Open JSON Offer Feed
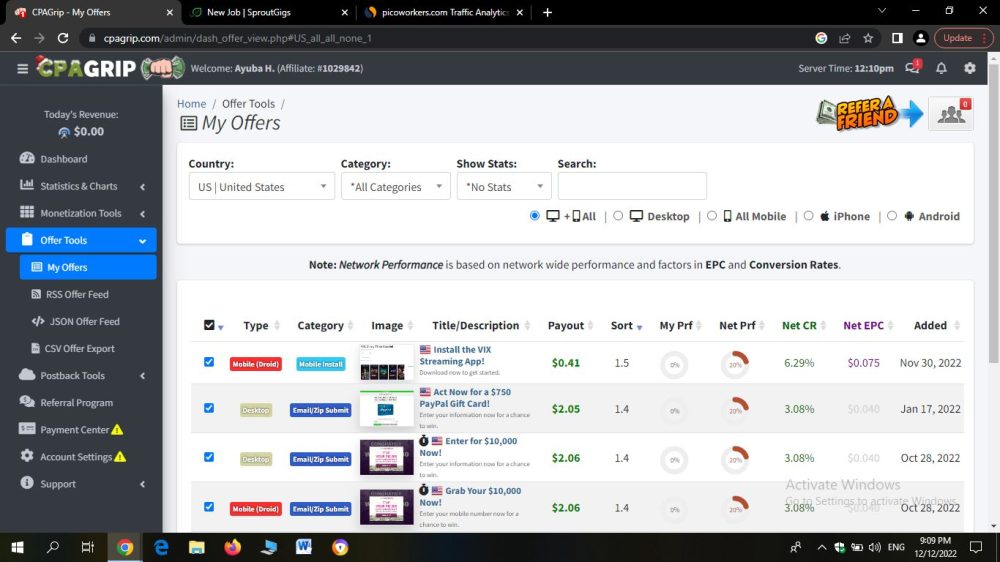This screenshot has width=1000, height=562. [84, 322]
